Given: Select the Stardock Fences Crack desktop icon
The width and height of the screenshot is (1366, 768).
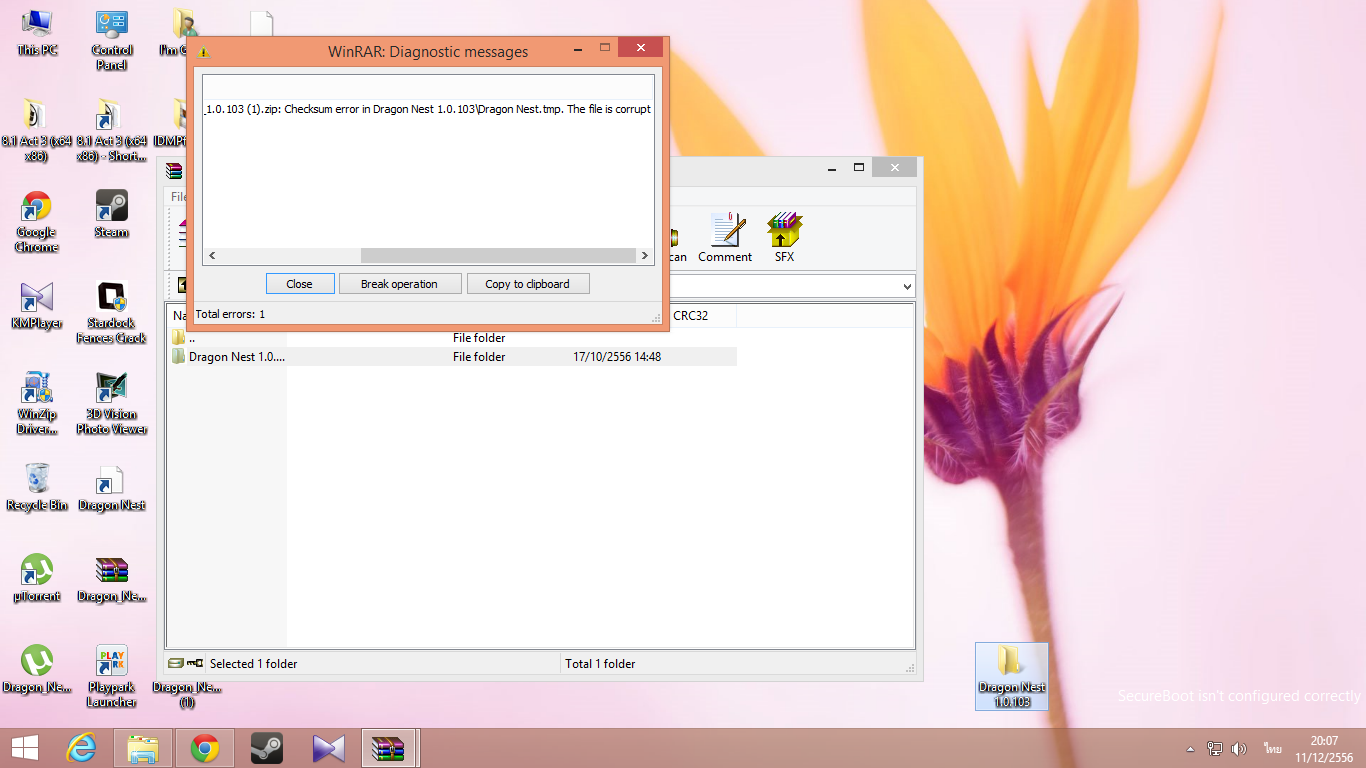Looking at the screenshot, I should [x=111, y=313].
